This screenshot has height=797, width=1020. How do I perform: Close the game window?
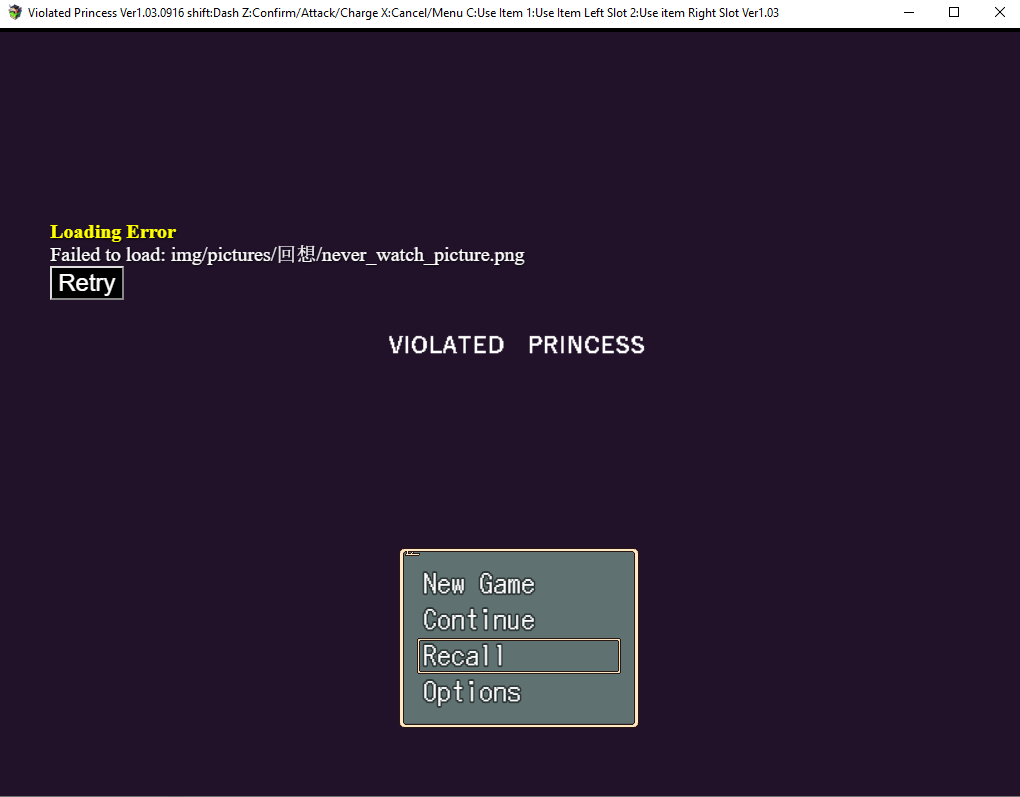999,12
